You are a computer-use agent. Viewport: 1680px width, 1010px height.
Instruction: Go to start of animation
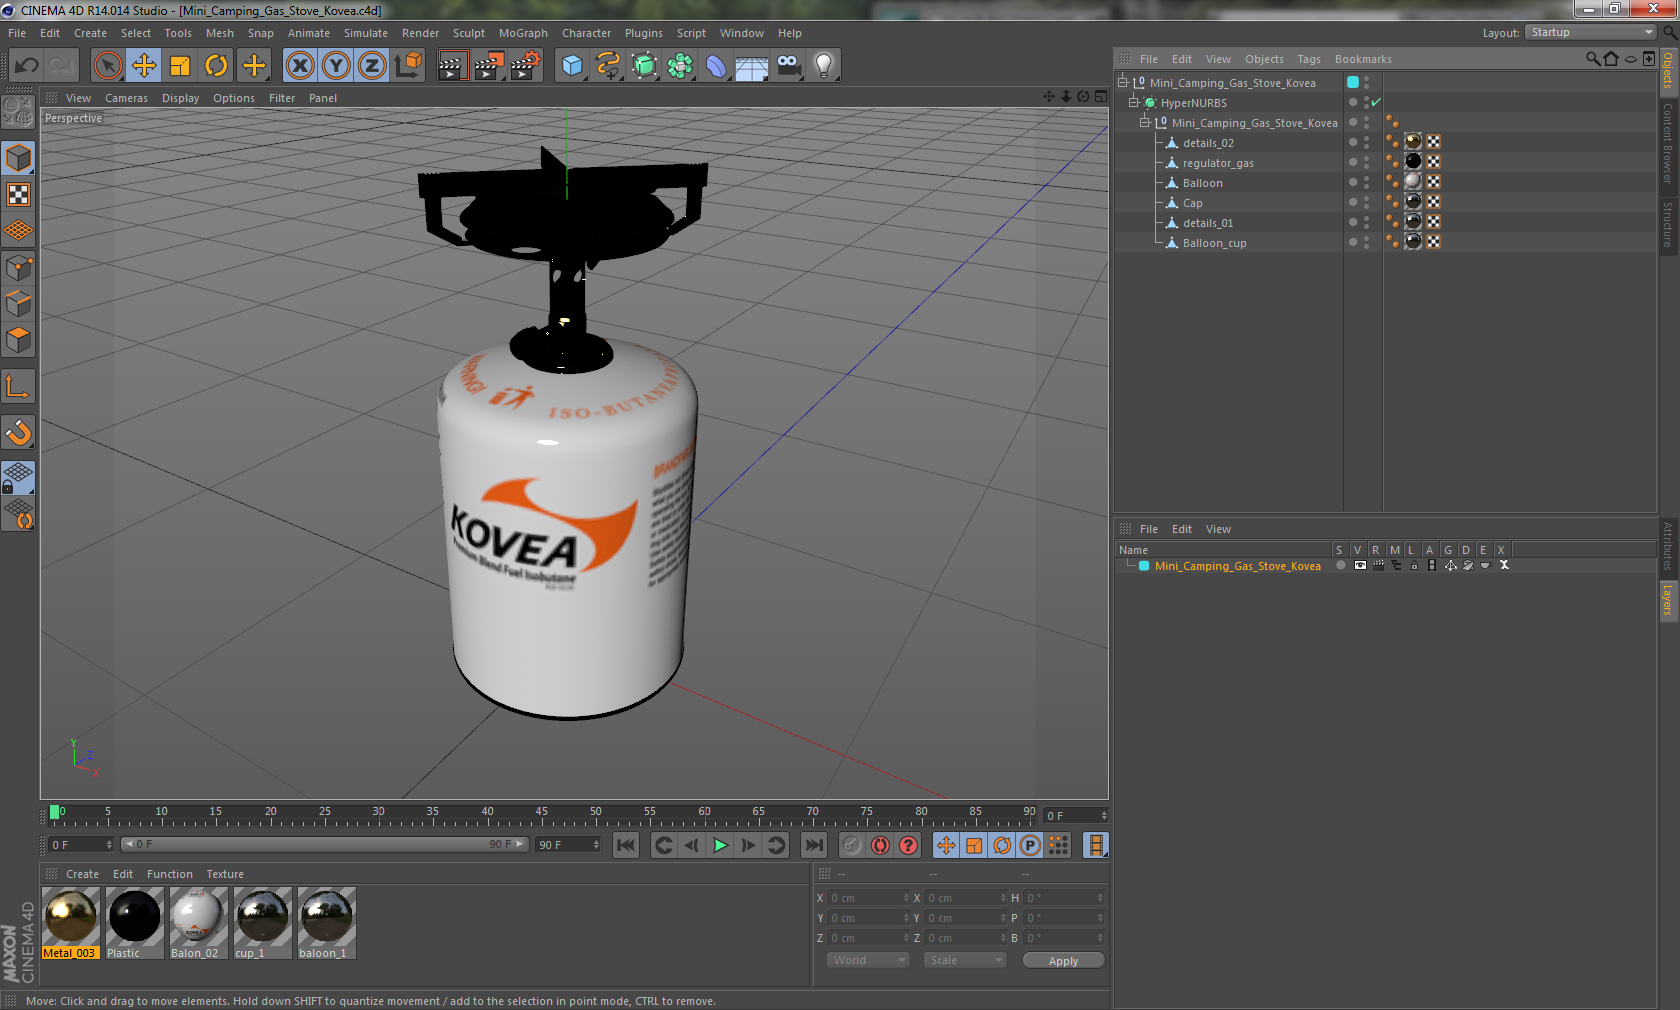pyautogui.click(x=626, y=845)
